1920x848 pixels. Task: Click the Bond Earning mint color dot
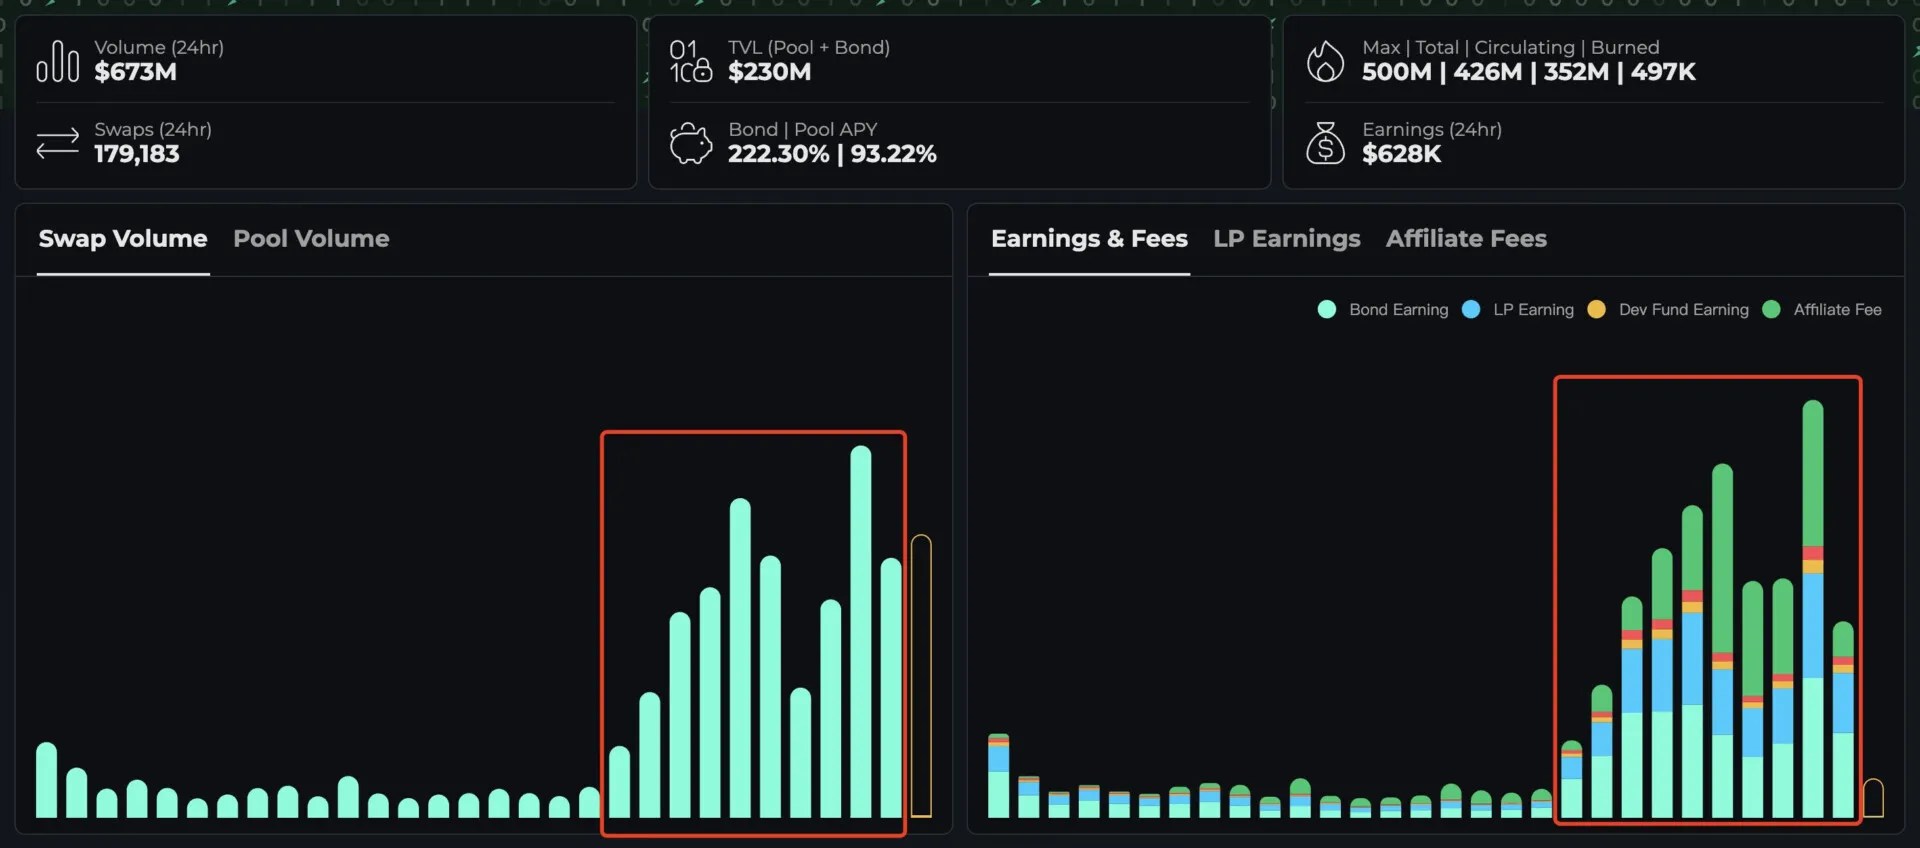[x=1327, y=310]
